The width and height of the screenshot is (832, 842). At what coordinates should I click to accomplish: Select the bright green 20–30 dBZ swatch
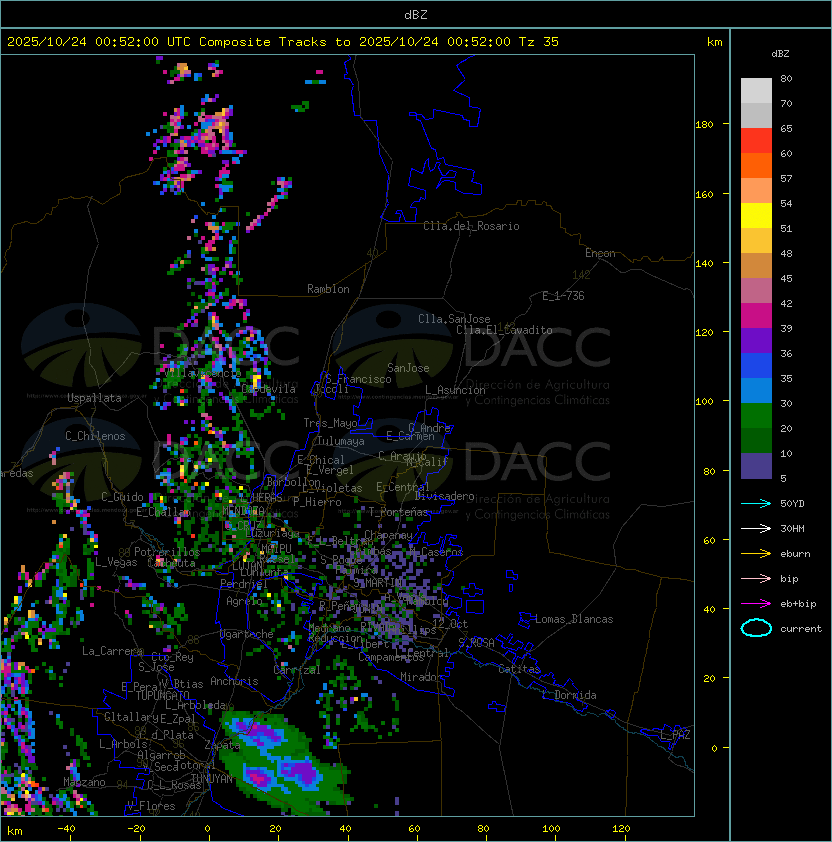point(756,416)
